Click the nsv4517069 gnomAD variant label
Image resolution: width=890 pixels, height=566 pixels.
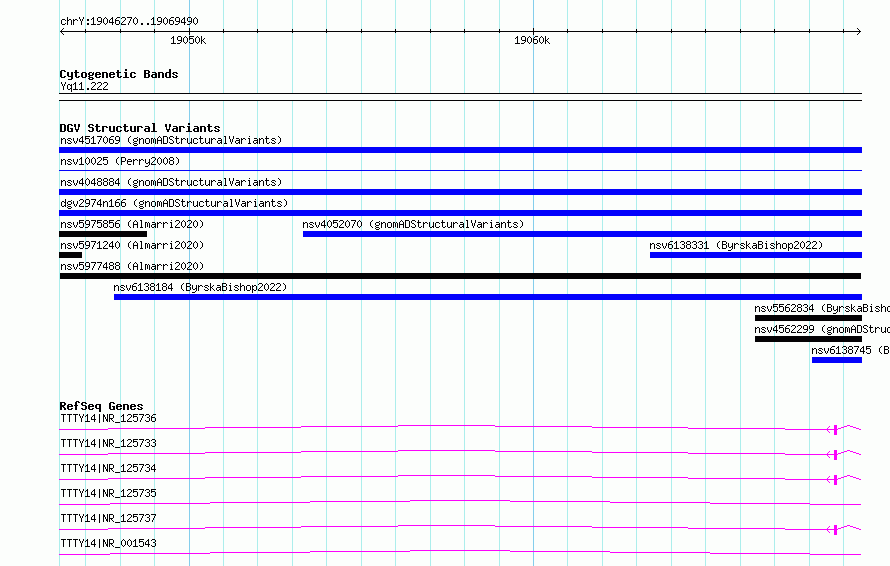coord(171,140)
